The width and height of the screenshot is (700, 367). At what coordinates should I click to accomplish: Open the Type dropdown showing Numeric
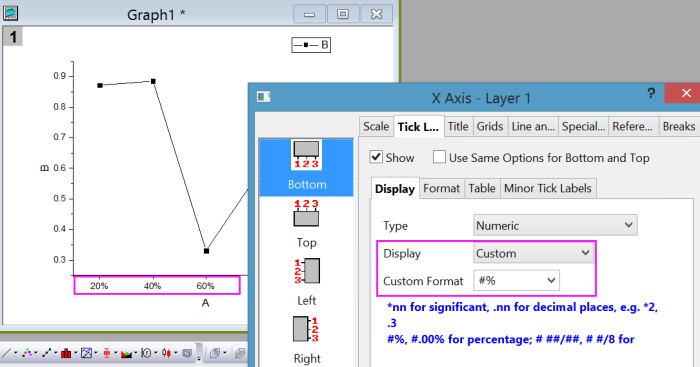coord(555,225)
